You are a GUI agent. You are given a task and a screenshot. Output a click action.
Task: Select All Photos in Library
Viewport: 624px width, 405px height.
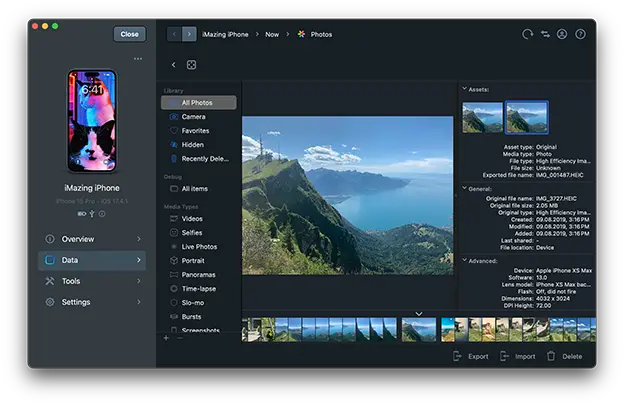pos(199,103)
